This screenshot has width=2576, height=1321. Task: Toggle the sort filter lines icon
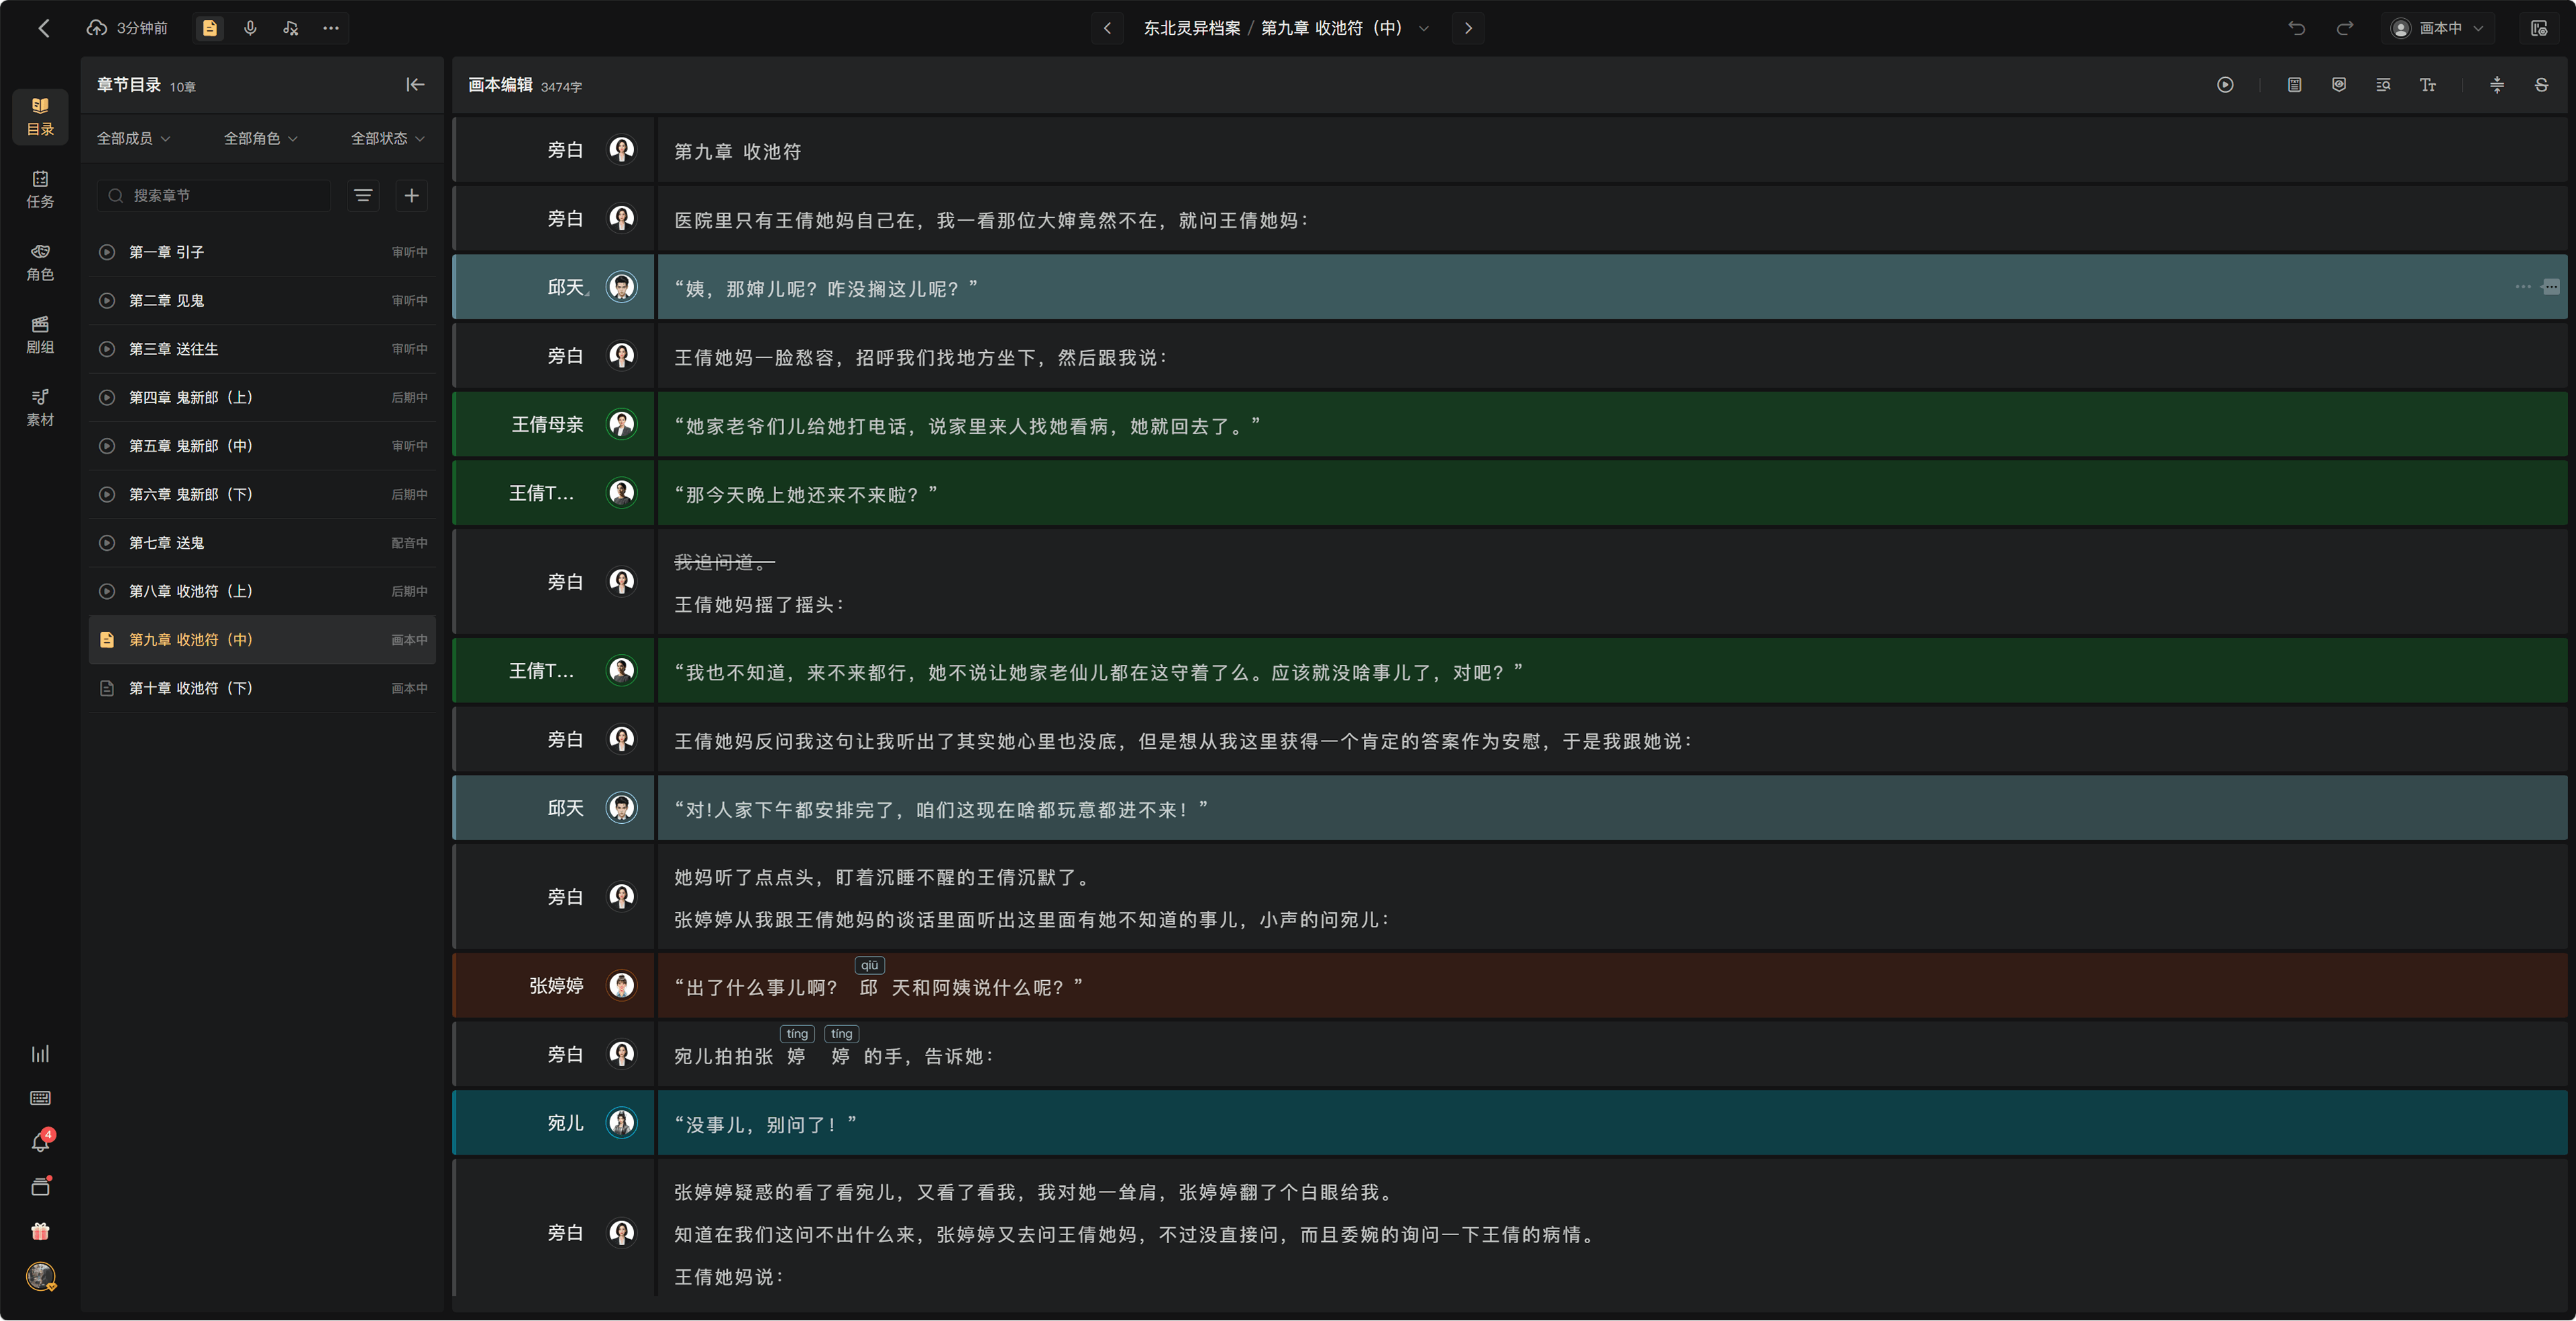point(363,195)
